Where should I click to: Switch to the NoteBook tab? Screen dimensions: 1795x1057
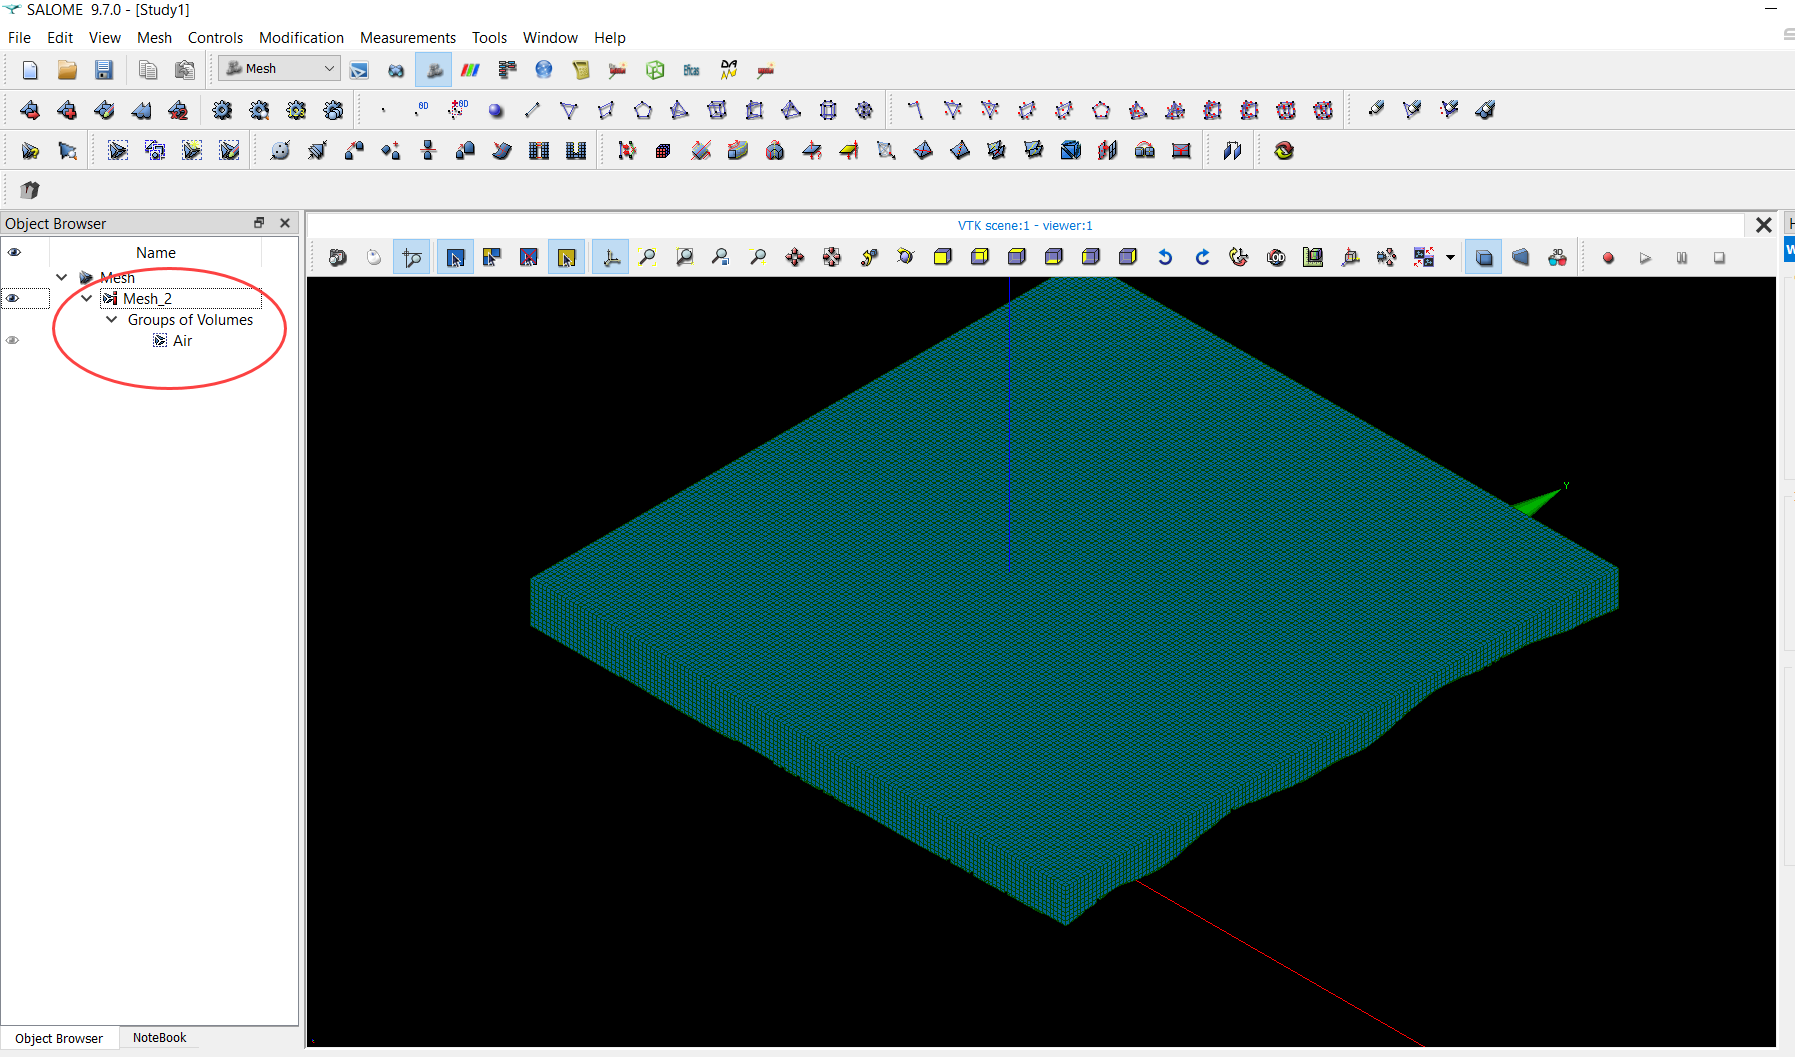(159, 1038)
